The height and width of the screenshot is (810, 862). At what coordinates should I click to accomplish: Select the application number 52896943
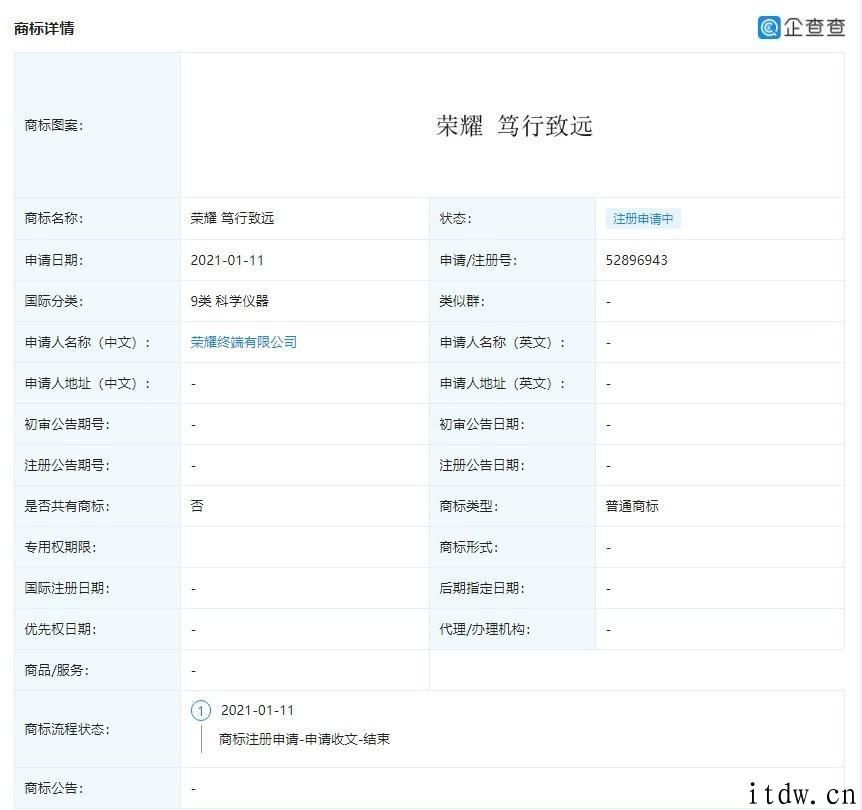pyautogui.click(x=637, y=260)
